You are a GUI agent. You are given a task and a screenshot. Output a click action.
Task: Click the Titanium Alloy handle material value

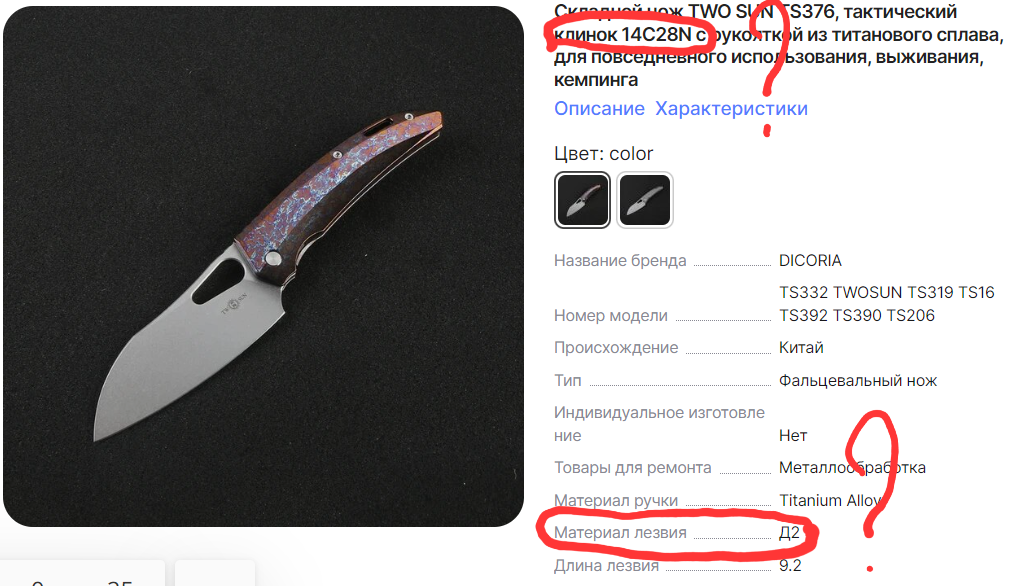point(831,501)
